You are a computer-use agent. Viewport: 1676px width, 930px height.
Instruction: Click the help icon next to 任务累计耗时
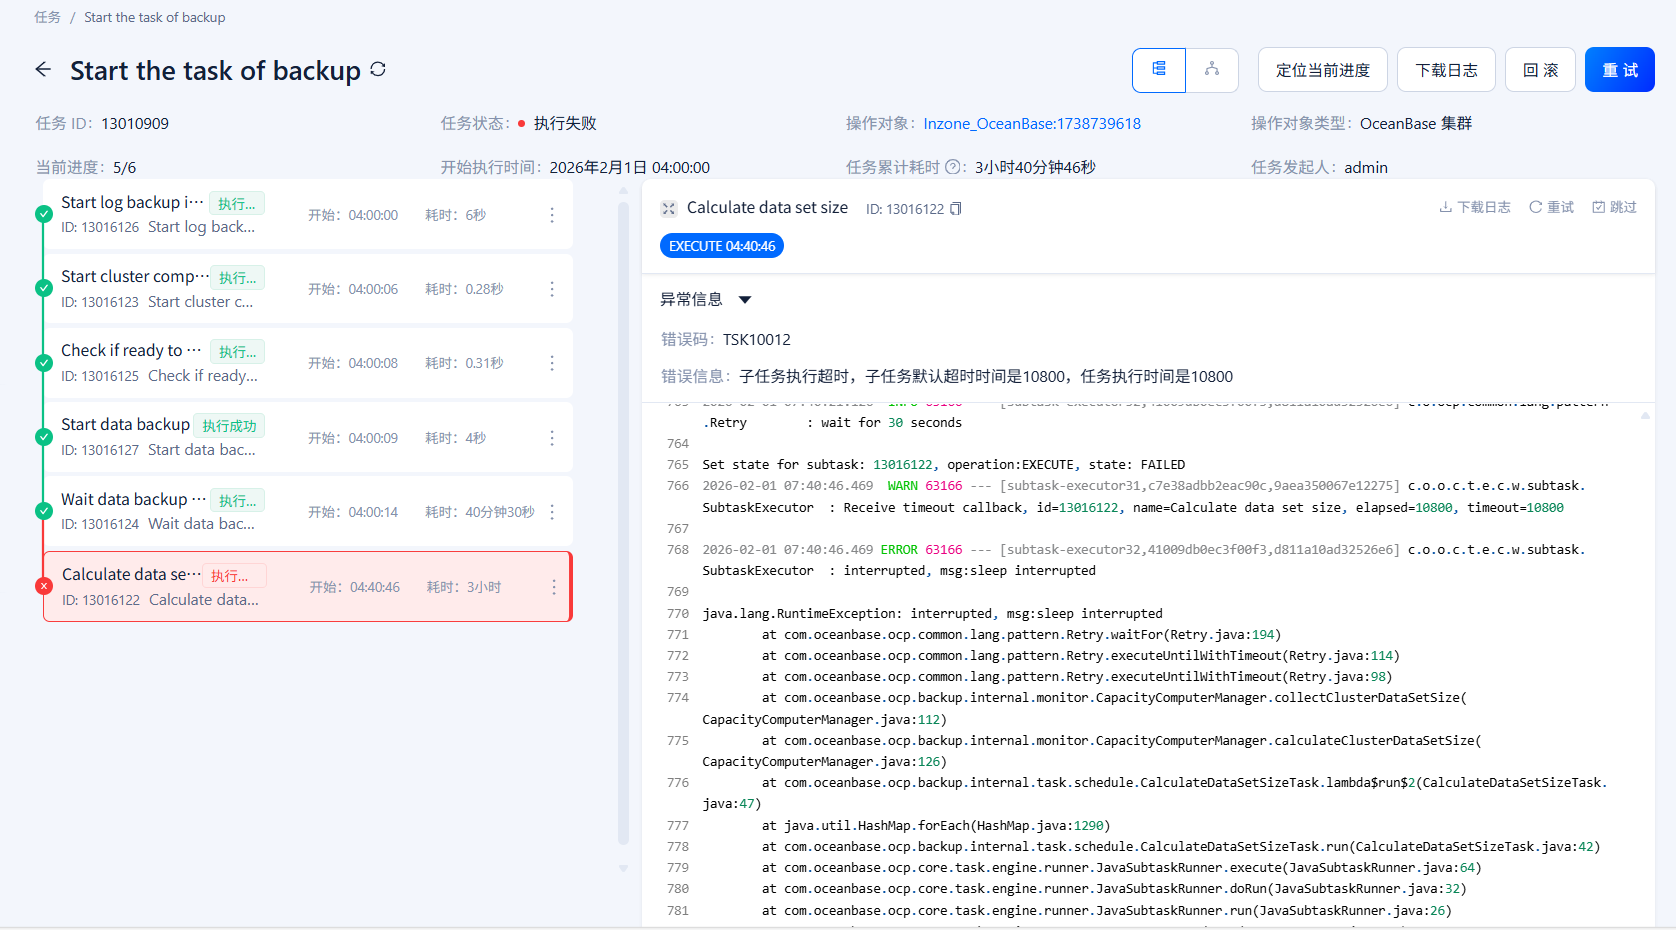pyautogui.click(x=953, y=167)
